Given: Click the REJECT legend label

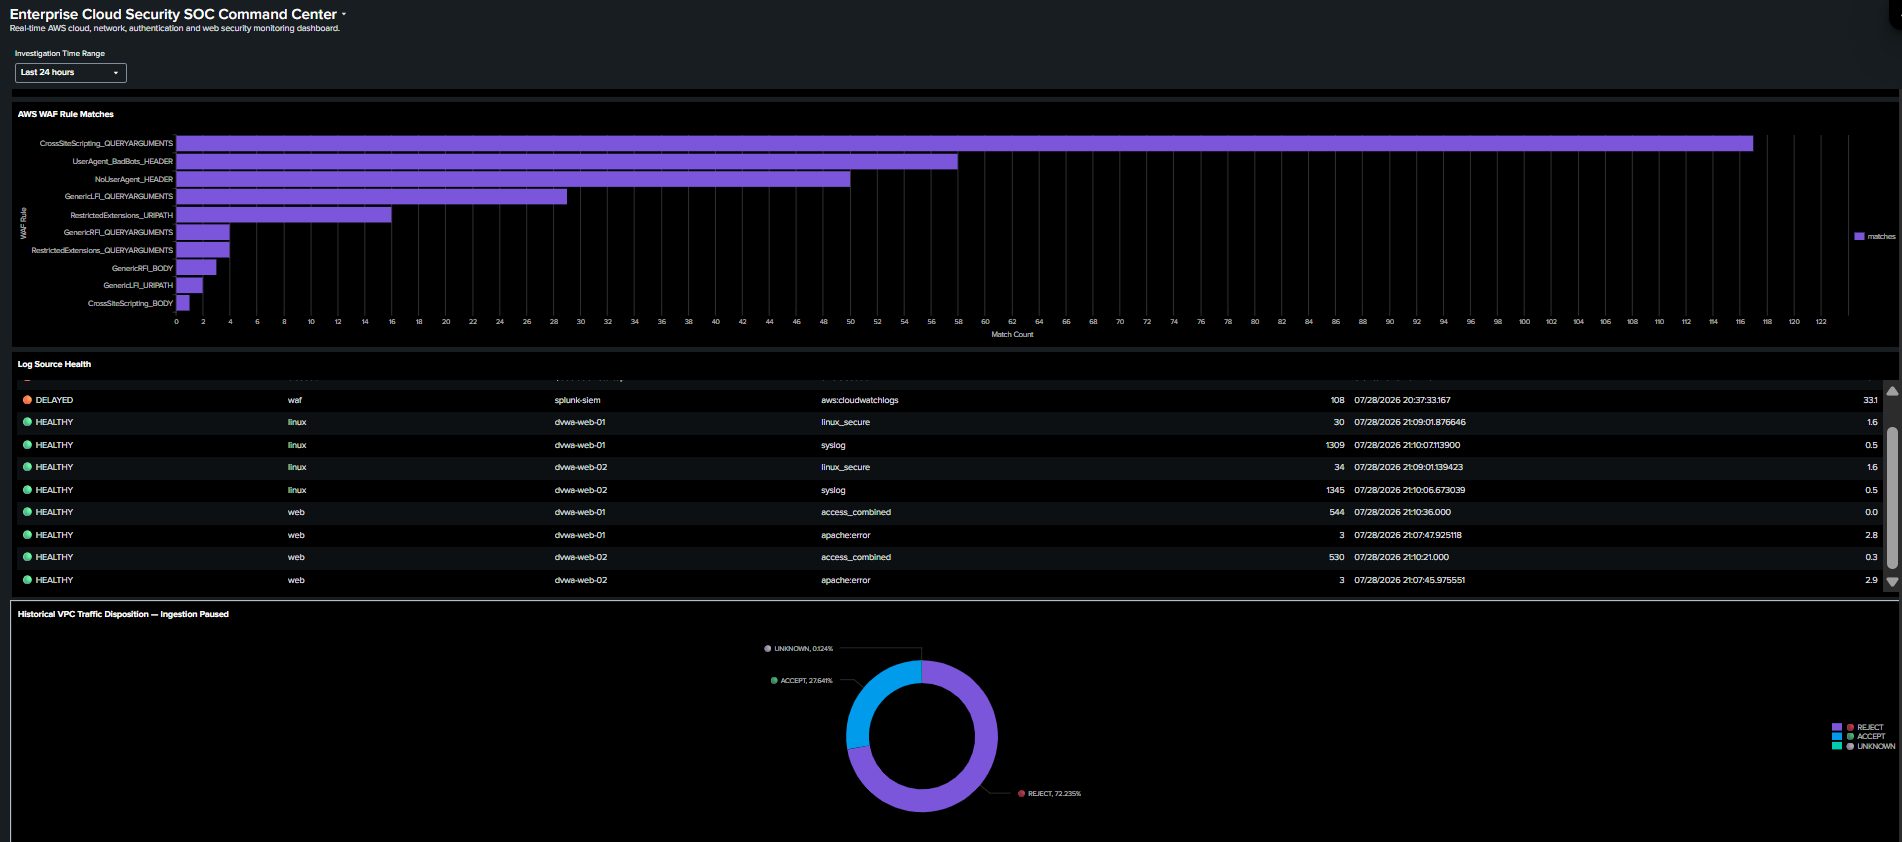Looking at the screenshot, I should (1870, 727).
